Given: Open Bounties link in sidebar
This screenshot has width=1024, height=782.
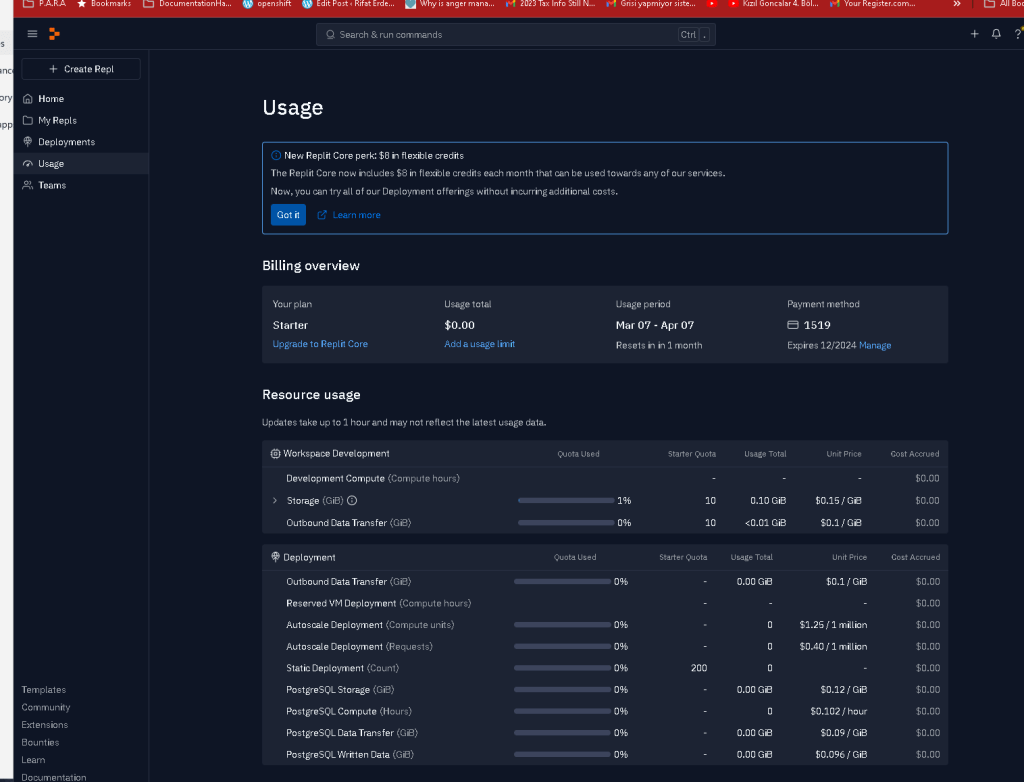Looking at the screenshot, I should point(40,742).
